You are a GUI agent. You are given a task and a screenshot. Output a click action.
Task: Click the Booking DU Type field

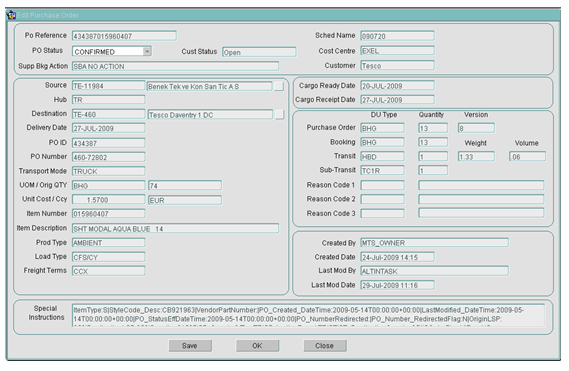pyautogui.click(x=382, y=142)
